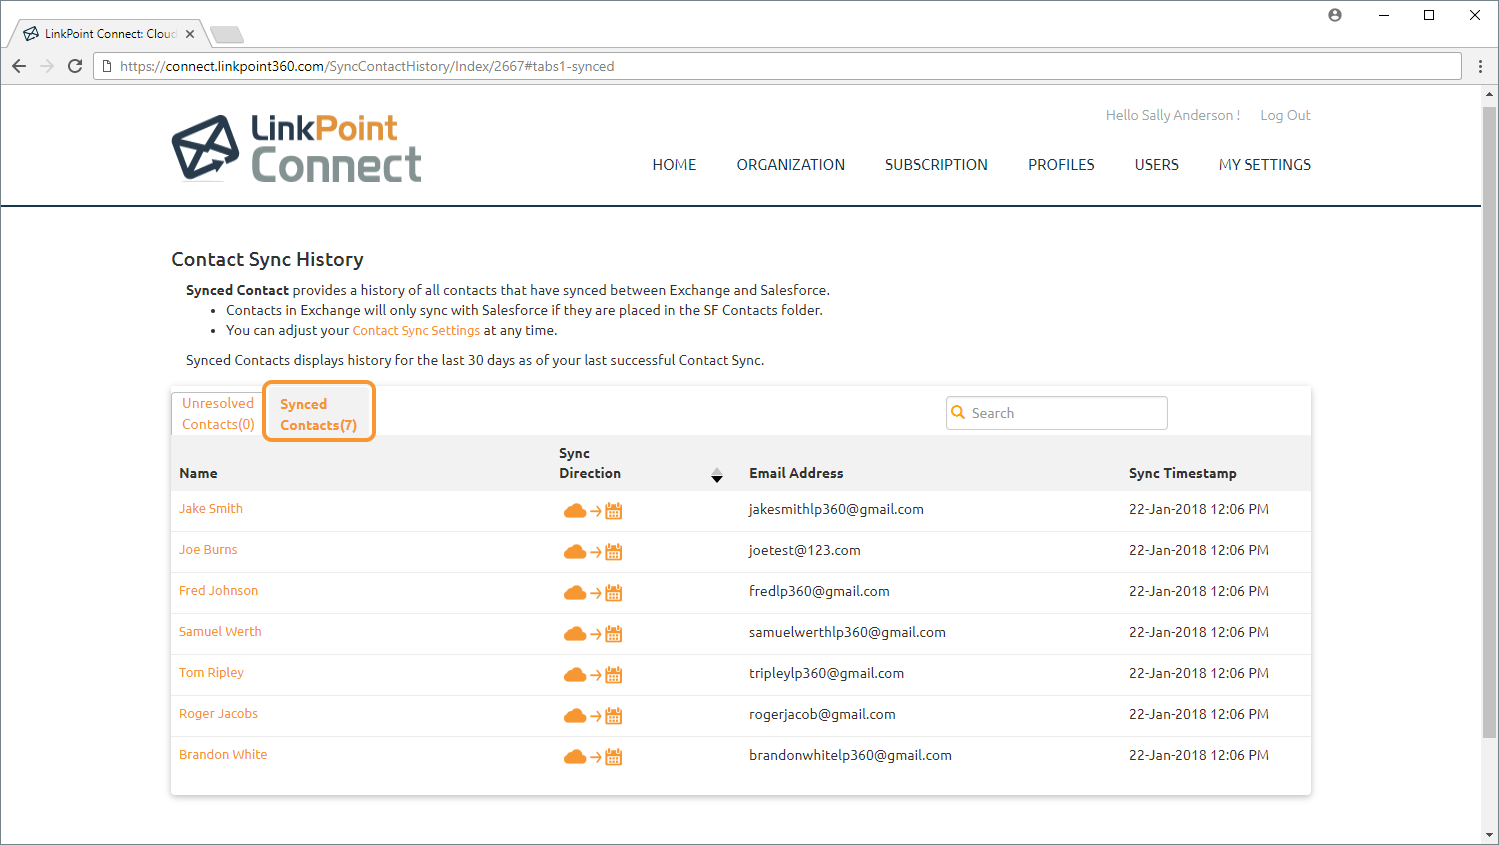This screenshot has height=845, width=1499.
Task: Open the Brandon White contact link
Action: (223, 754)
